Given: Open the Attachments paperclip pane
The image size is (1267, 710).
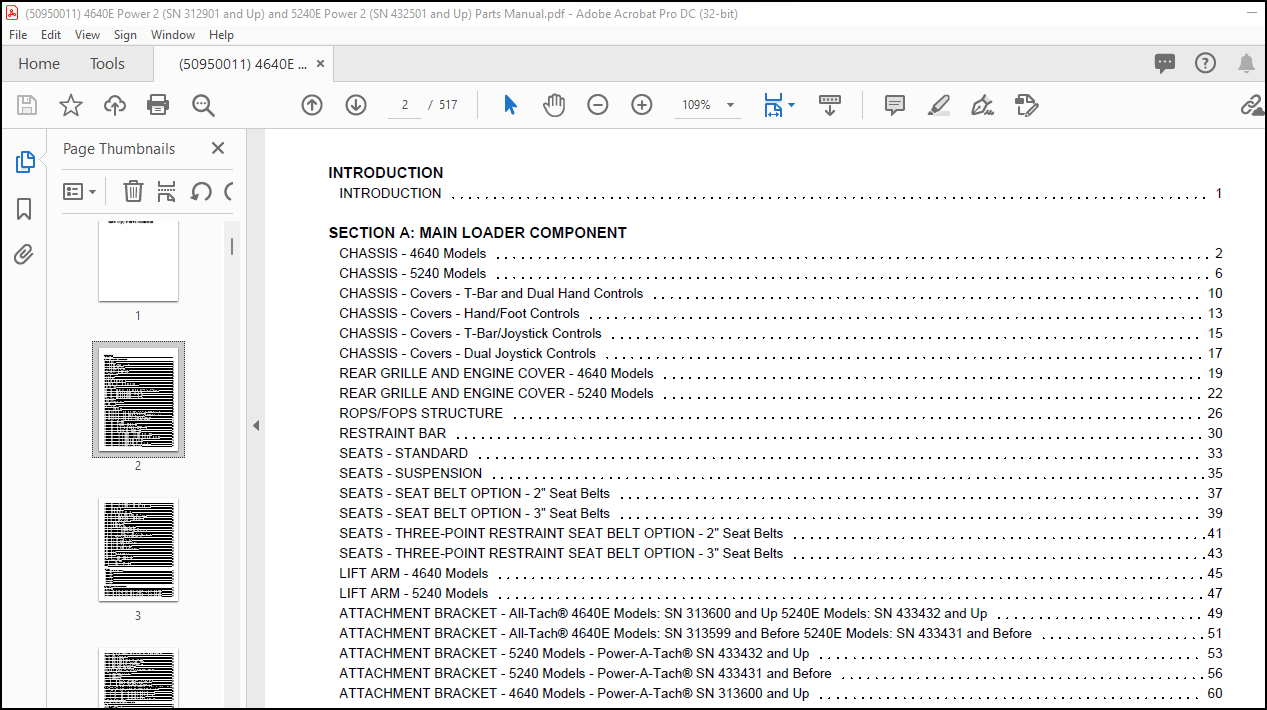Looking at the screenshot, I should pyautogui.click(x=25, y=254).
